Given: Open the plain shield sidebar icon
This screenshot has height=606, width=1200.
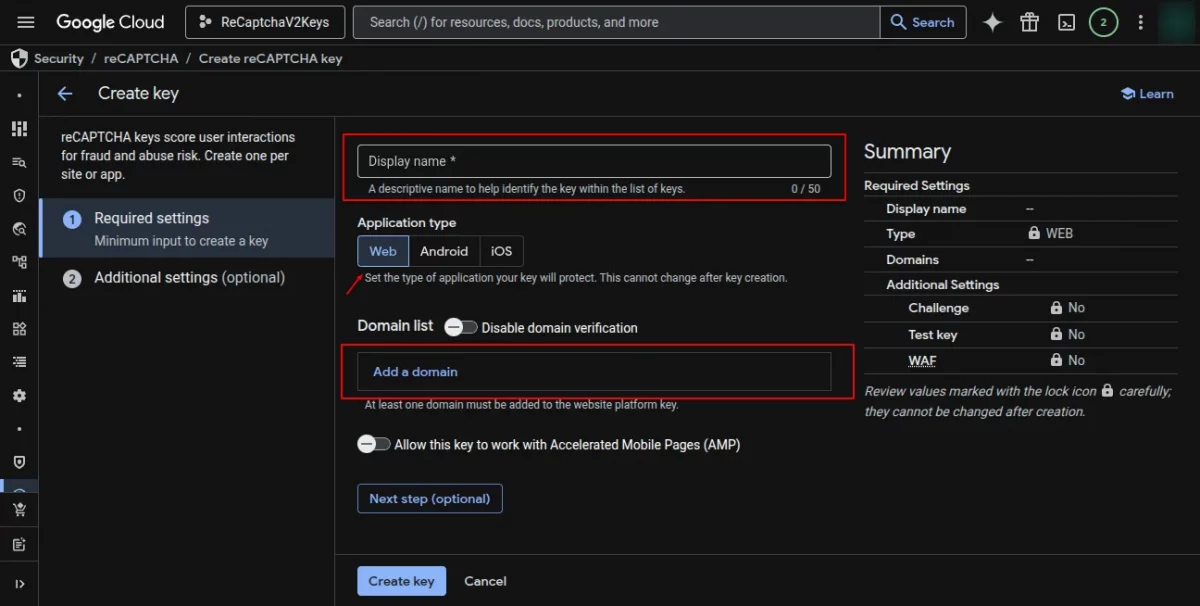Looking at the screenshot, I should click(19, 462).
